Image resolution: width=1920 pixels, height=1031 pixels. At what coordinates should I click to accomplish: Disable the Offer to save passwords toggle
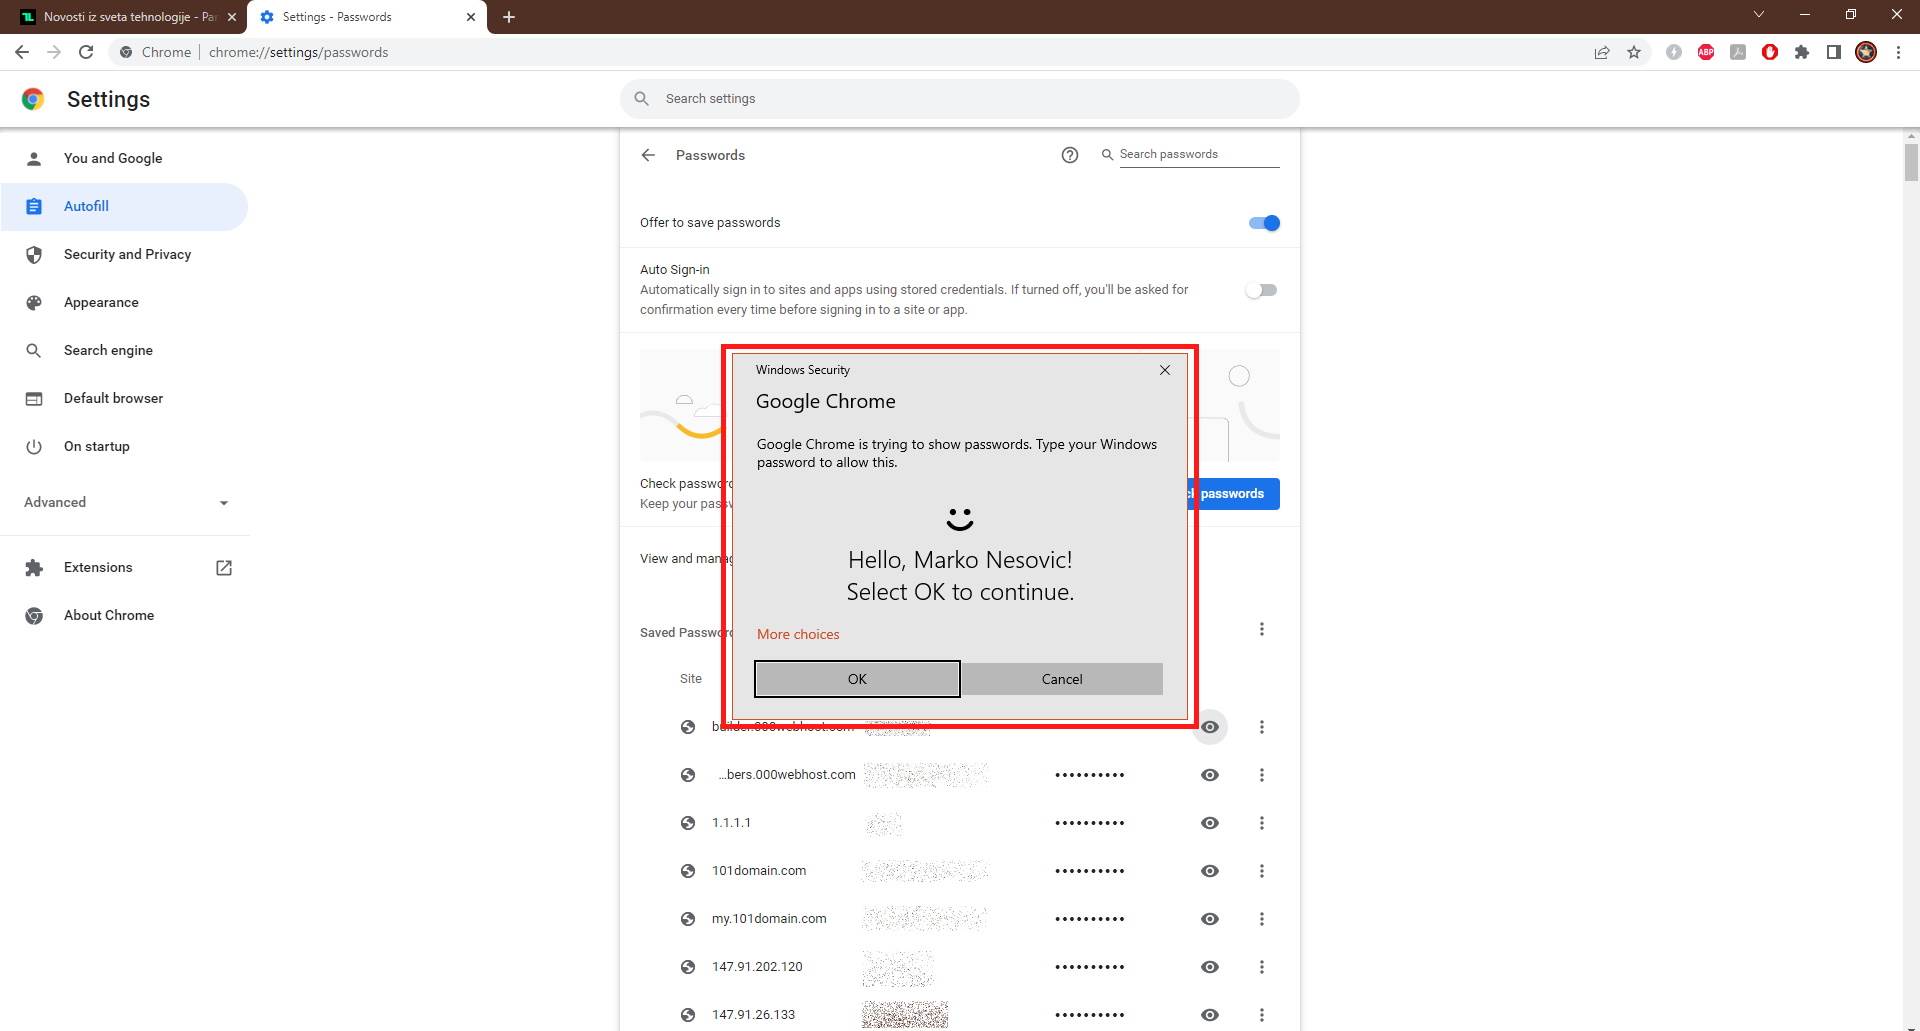click(1263, 222)
